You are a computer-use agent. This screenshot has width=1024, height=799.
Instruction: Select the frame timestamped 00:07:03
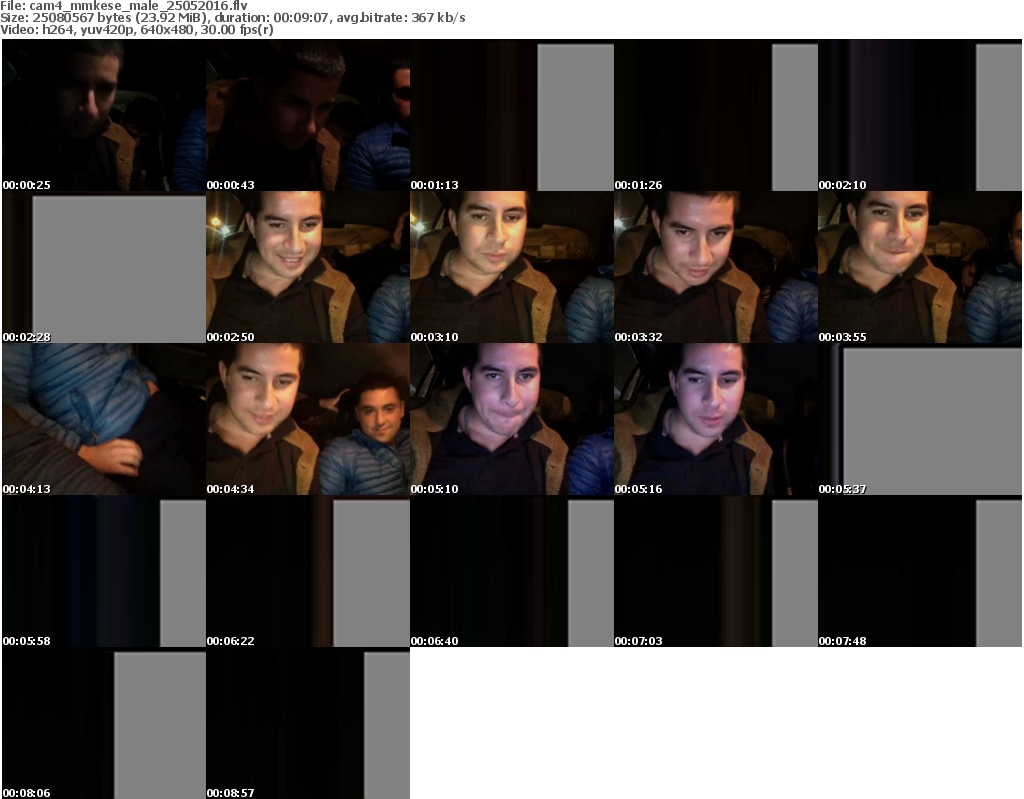(x=716, y=571)
